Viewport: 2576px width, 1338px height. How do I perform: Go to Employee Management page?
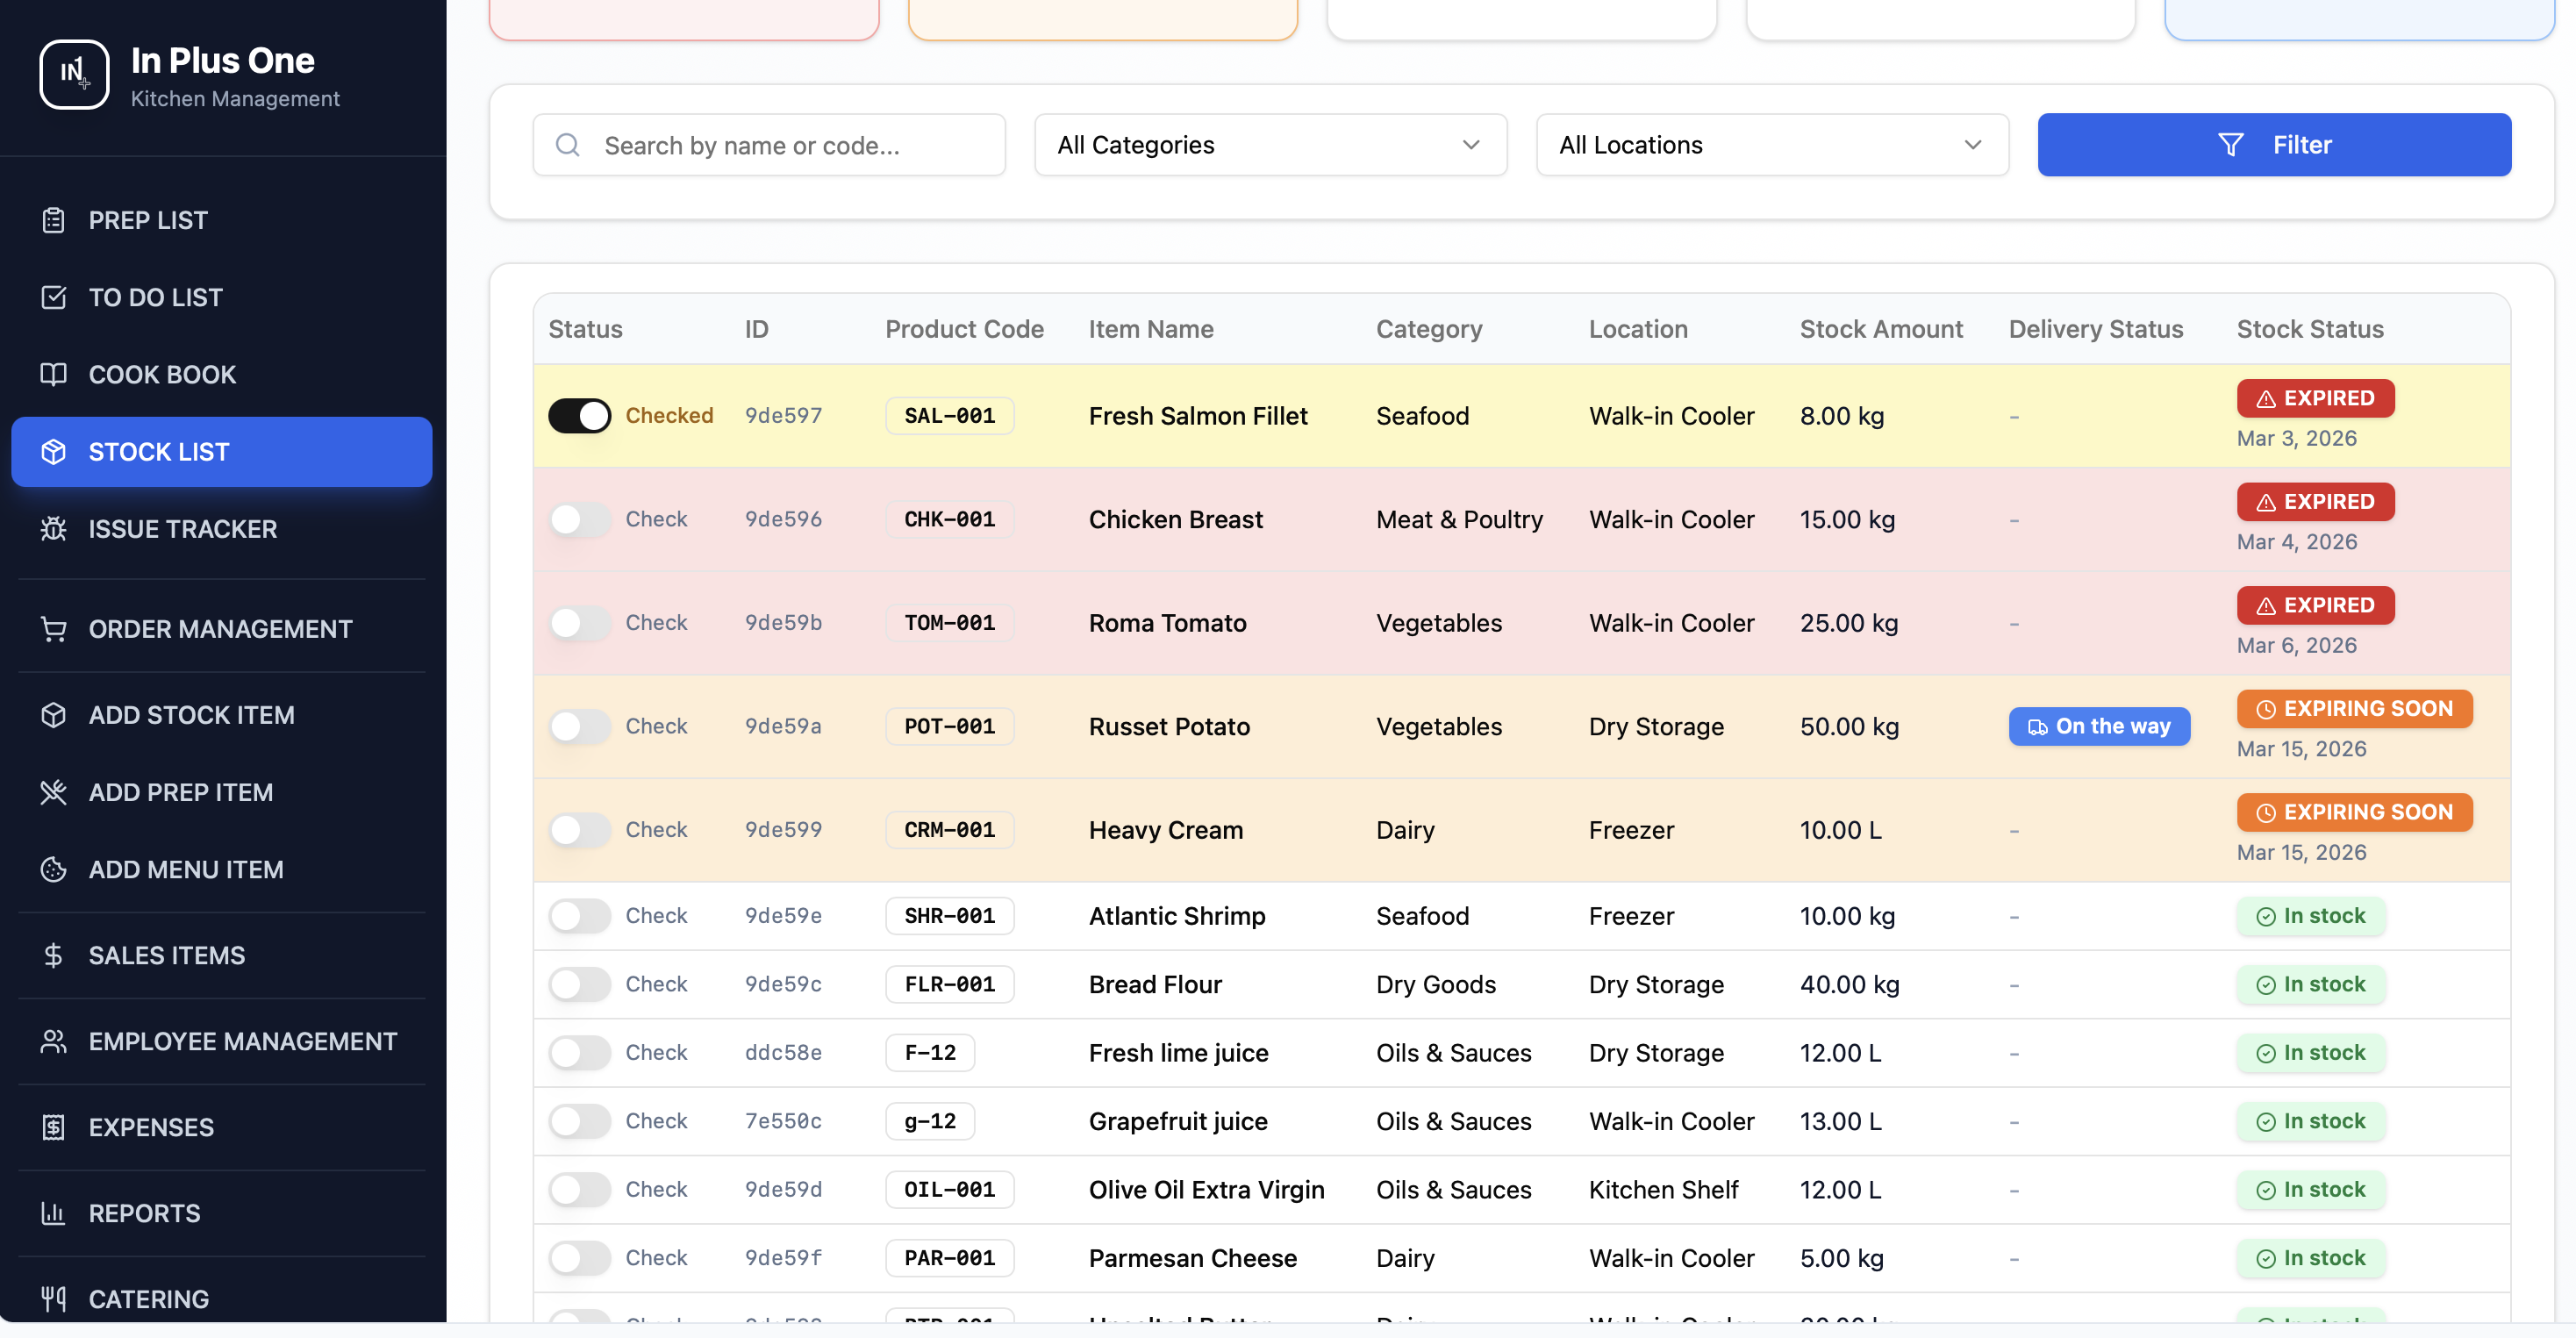[242, 1041]
